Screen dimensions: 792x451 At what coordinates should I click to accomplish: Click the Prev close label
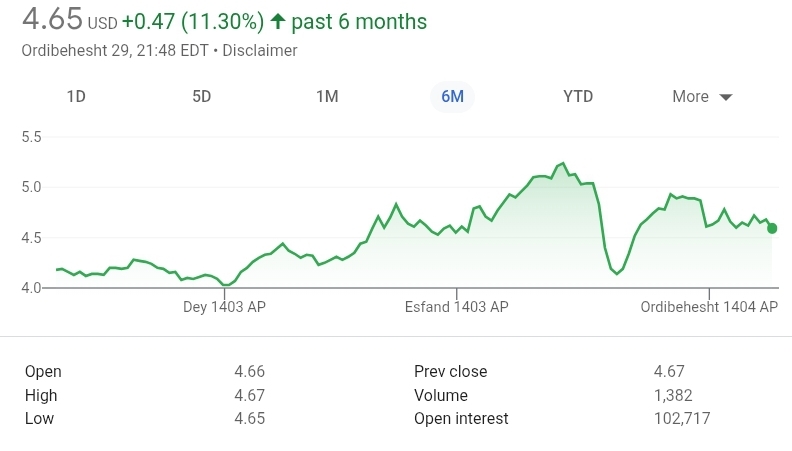(x=451, y=371)
